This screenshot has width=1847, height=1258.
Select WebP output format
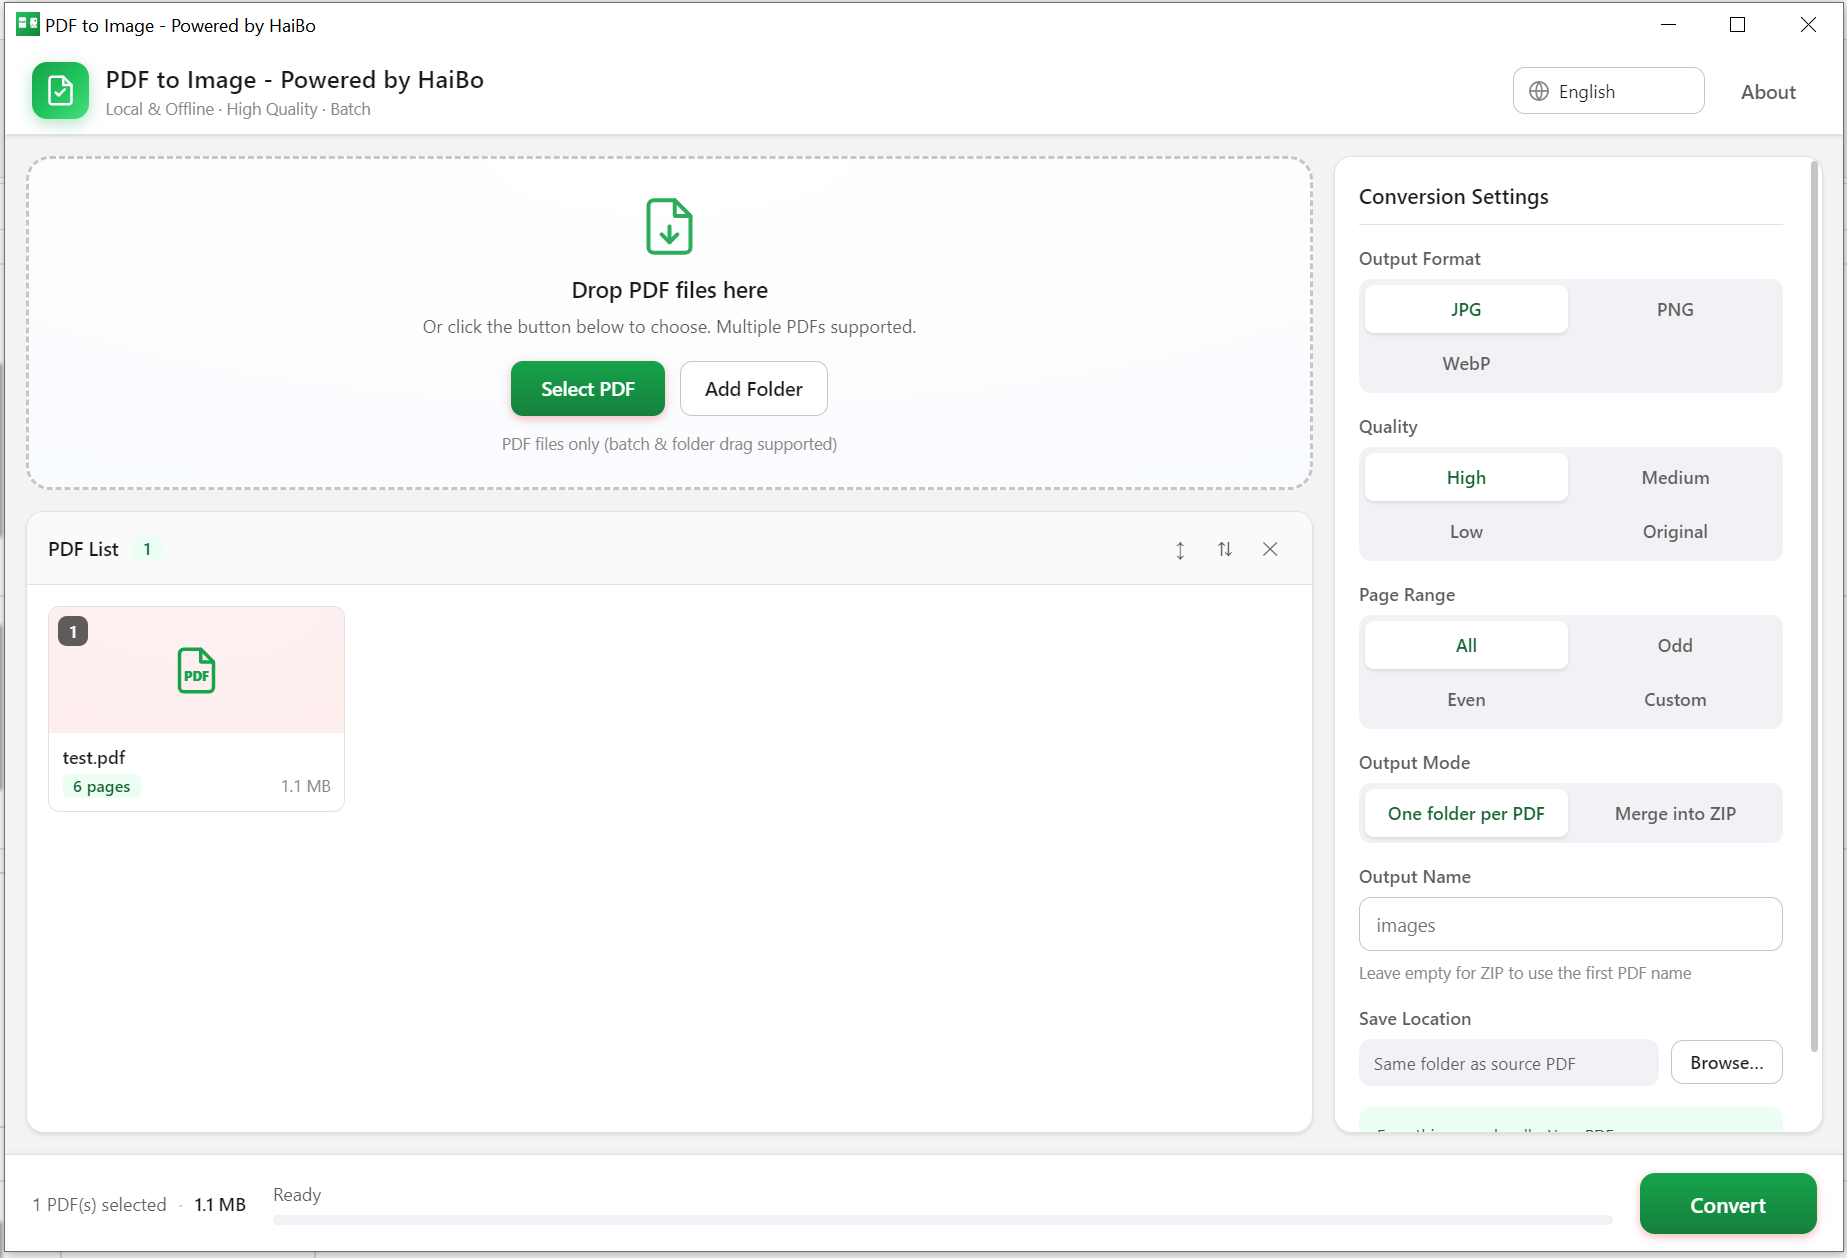click(x=1466, y=363)
